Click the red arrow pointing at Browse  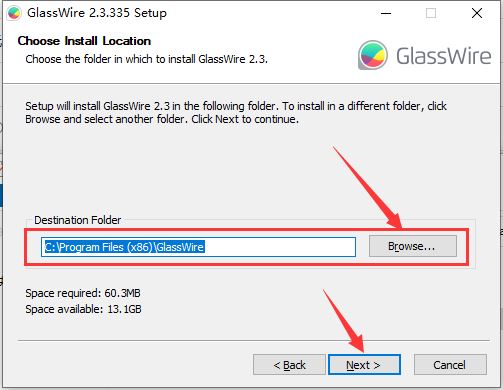pos(368,187)
